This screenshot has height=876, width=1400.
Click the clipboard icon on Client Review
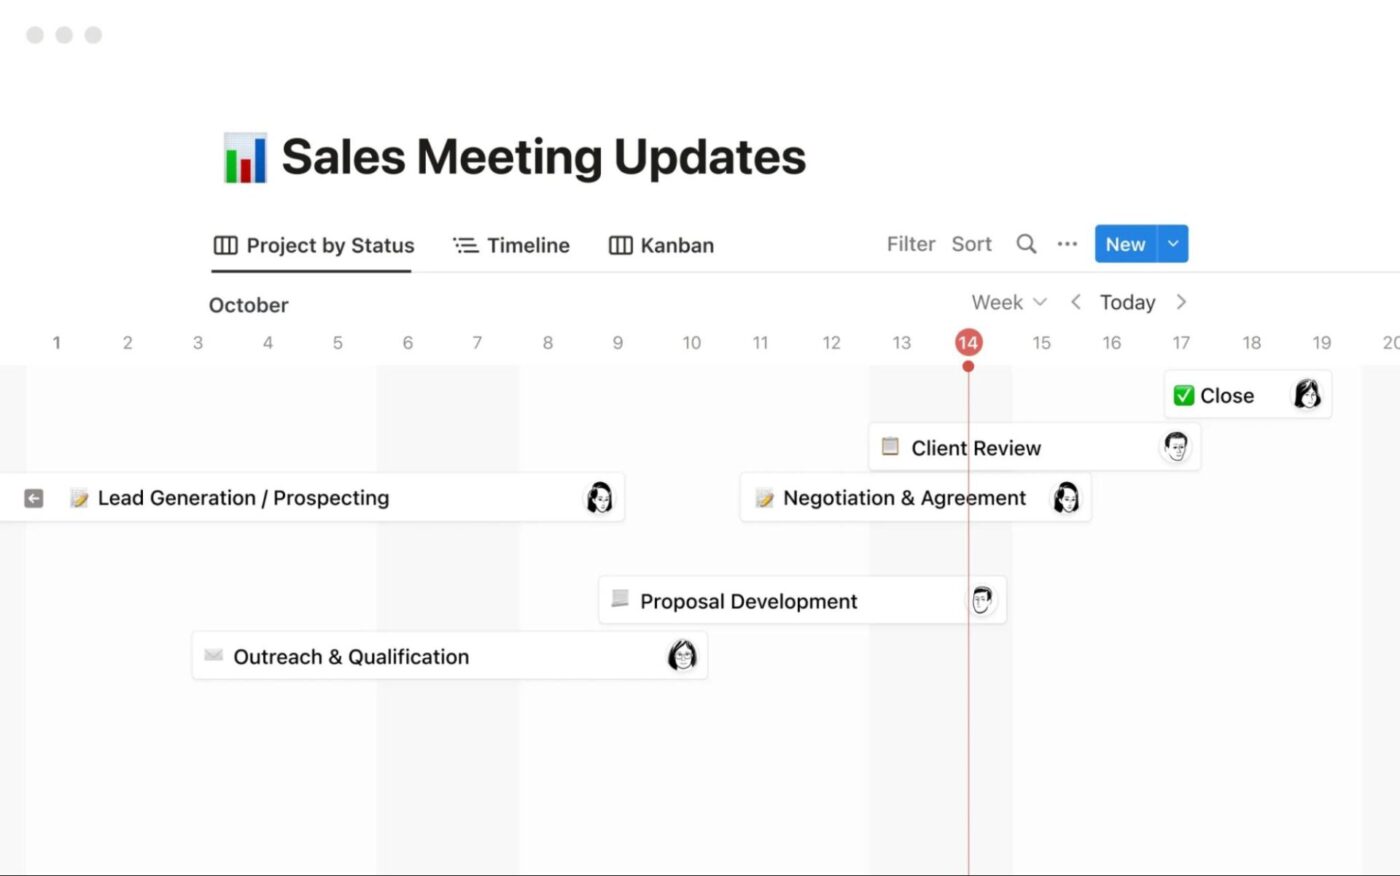pyautogui.click(x=889, y=447)
